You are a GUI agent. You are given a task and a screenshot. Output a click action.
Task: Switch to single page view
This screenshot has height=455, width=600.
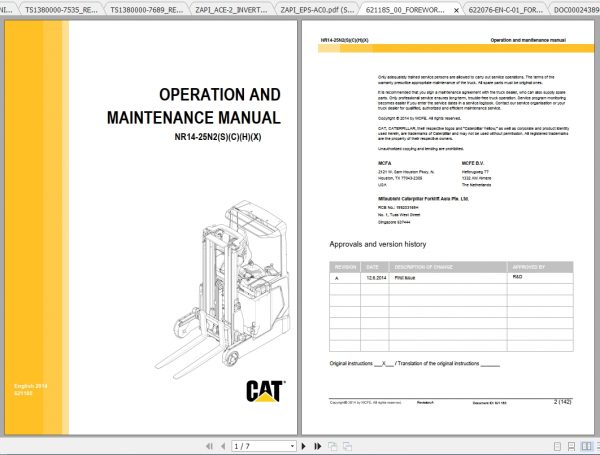point(558,446)
